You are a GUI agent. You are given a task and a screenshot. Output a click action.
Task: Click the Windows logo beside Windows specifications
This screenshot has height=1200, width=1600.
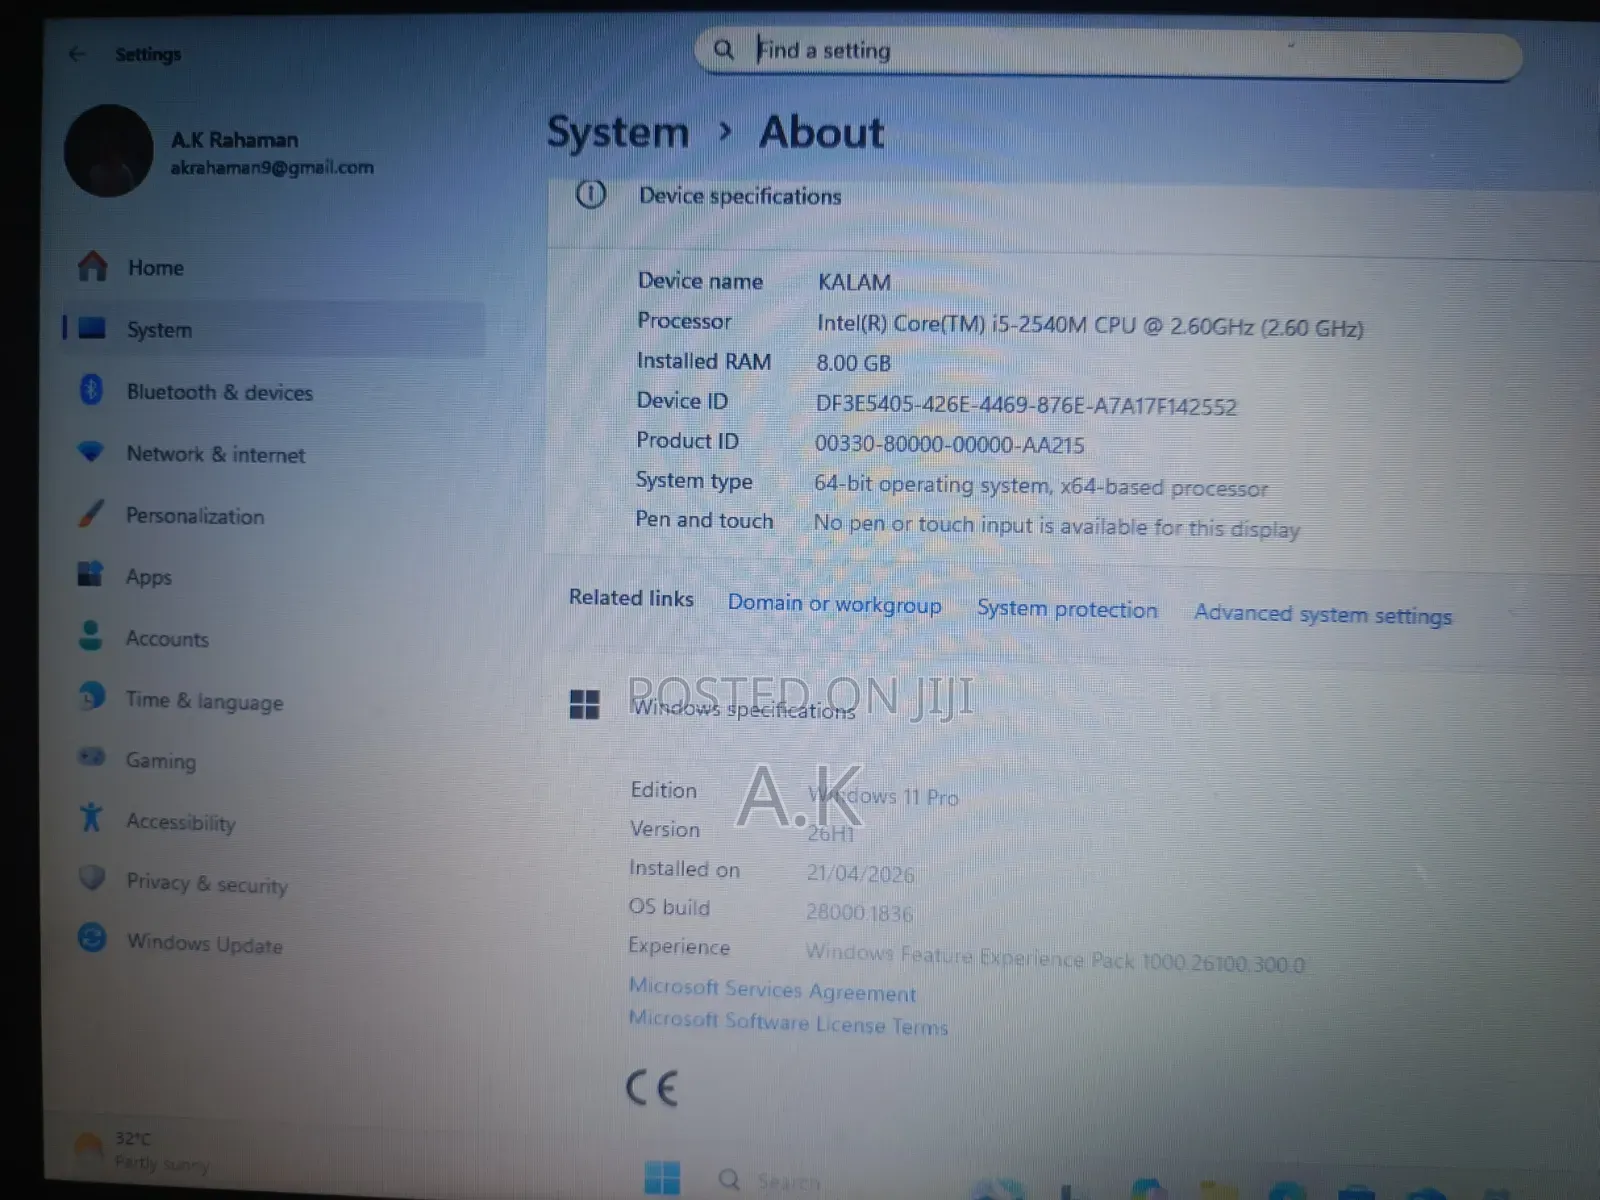584,704
